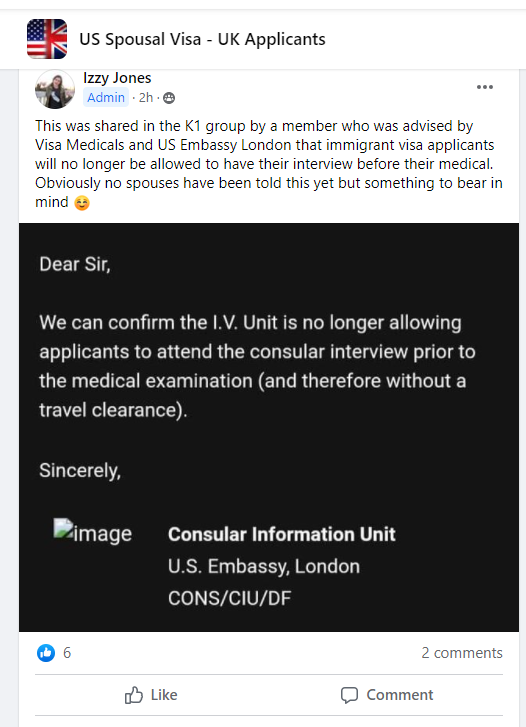This screenshot has height=727, width=526.
Task: View the 2 comments link
Action: click(462, 653)
